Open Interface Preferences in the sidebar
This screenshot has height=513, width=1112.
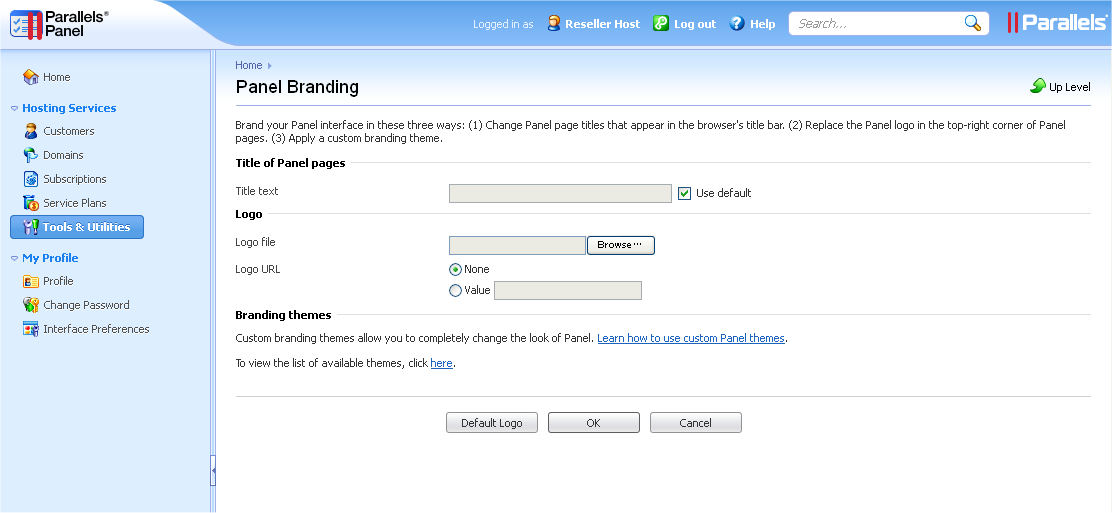[x=96, y=329]
